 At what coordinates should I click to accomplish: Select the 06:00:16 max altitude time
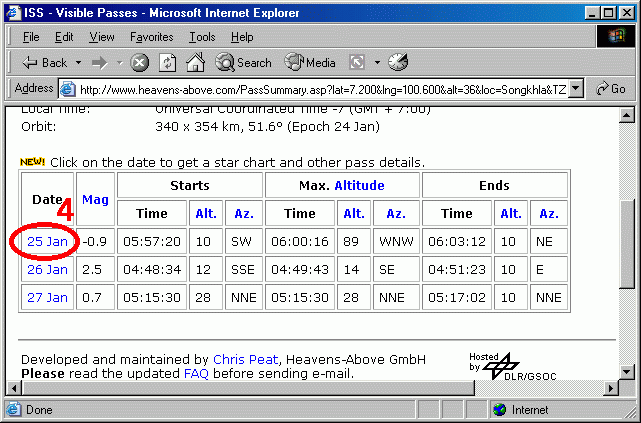pyautogui.click(x=300, y=242)
